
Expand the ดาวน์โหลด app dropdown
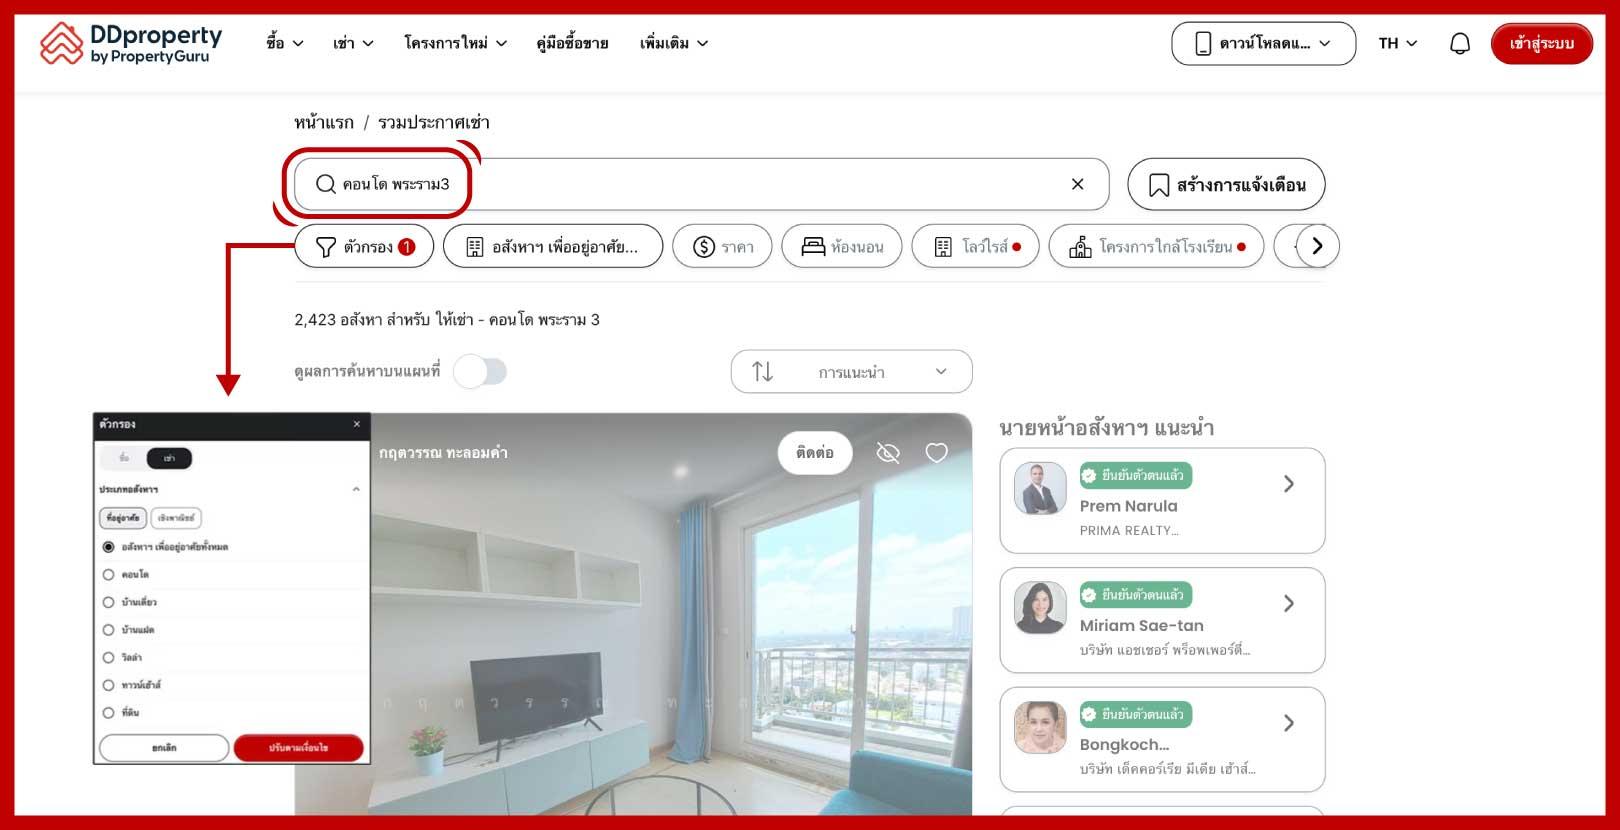click(1263, 44)
